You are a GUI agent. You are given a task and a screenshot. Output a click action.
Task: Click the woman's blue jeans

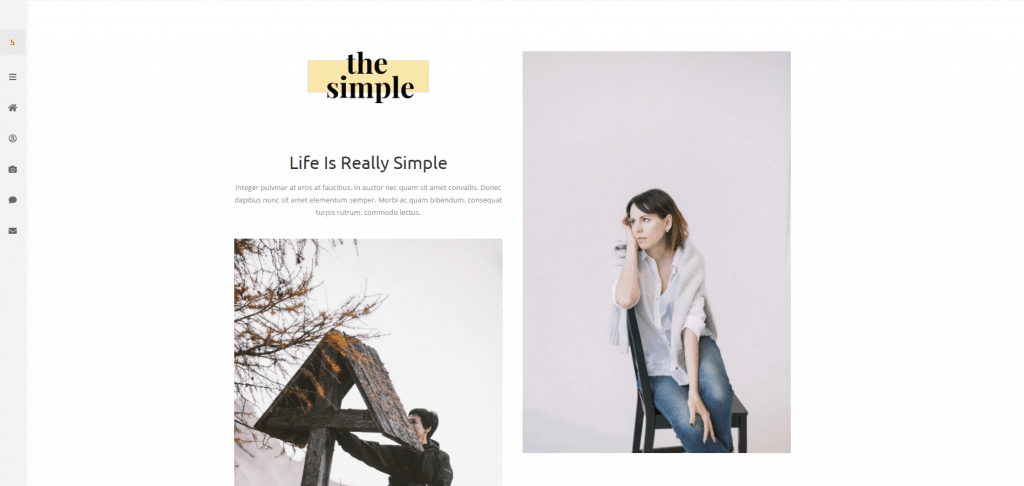pyautogui.click(x=692, y=392)
